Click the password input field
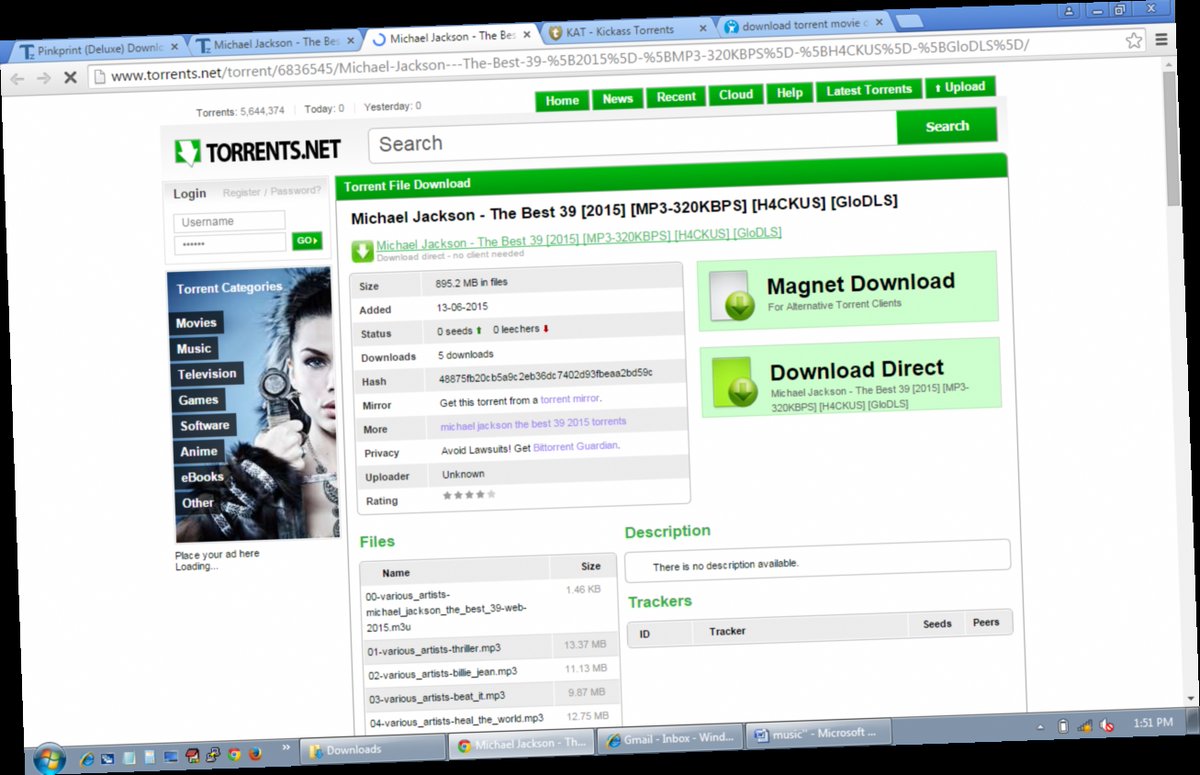Viewport: 1200px width, 775px height. pyautogui.click(x=230, y=243)
